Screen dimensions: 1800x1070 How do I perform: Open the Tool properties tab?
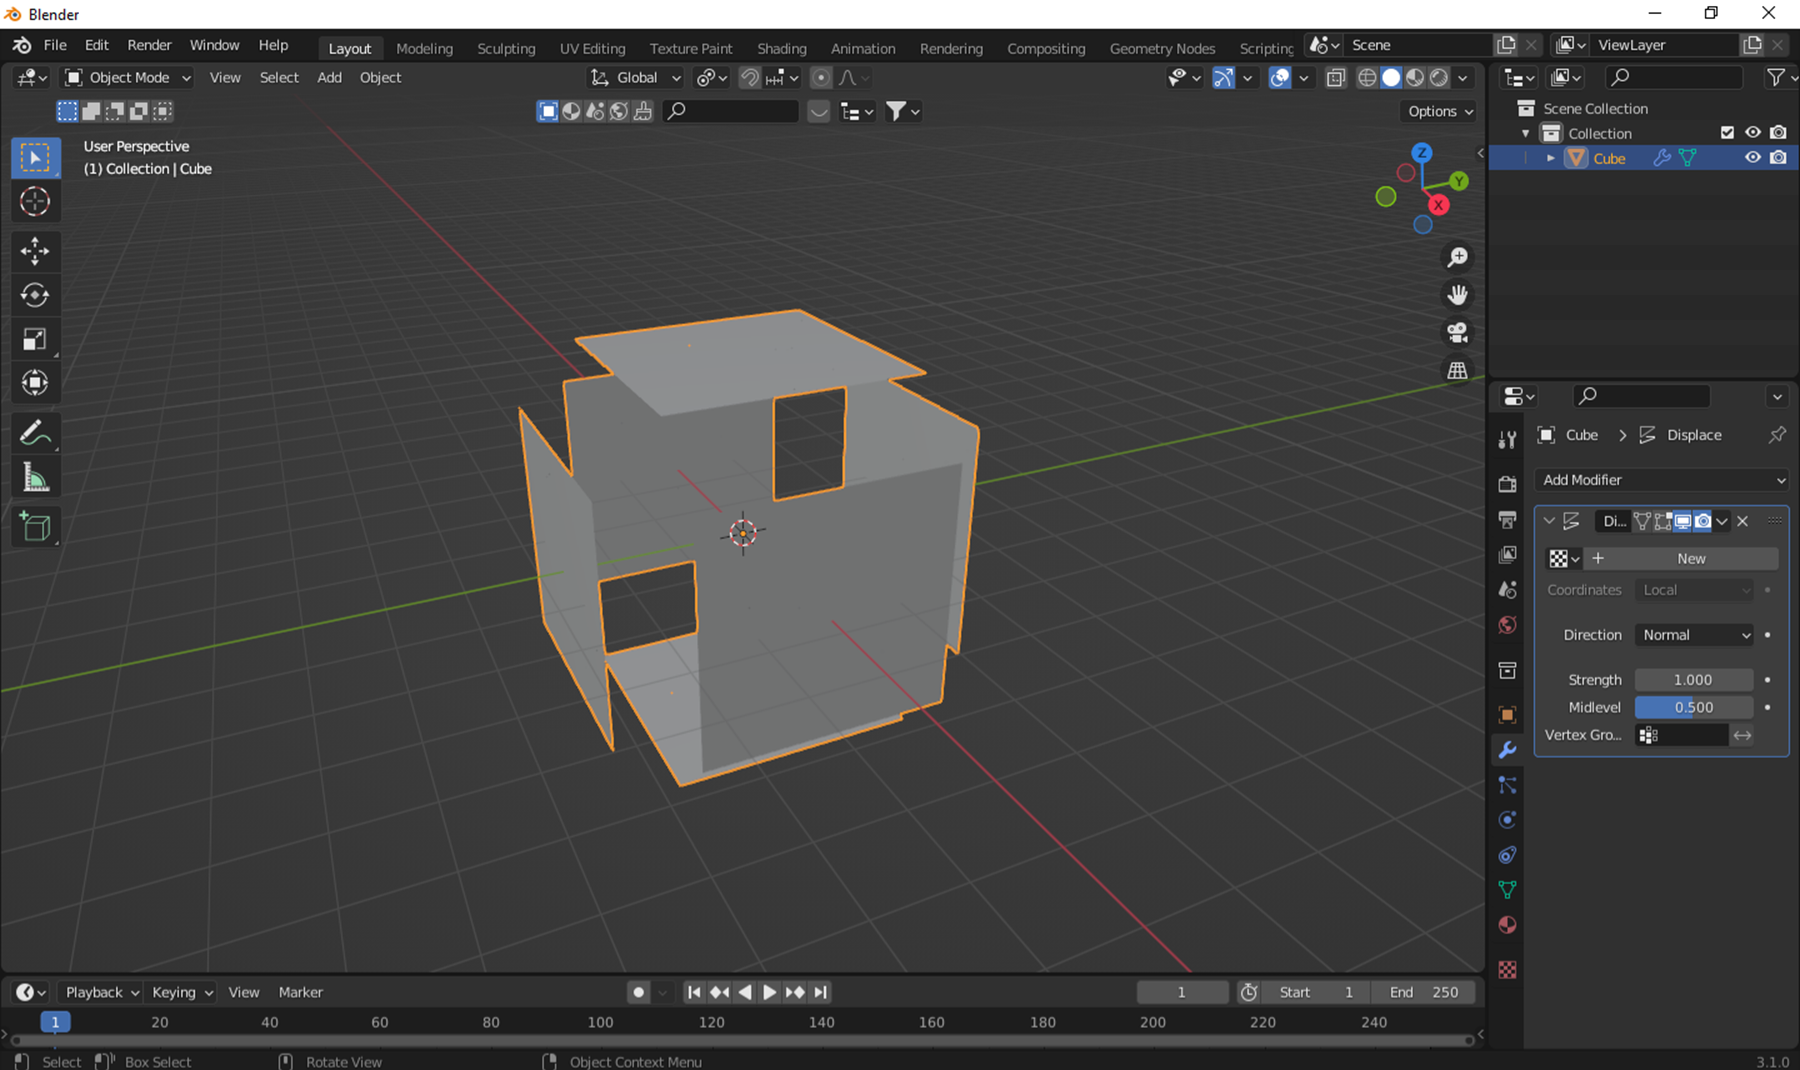point(1507,440)
